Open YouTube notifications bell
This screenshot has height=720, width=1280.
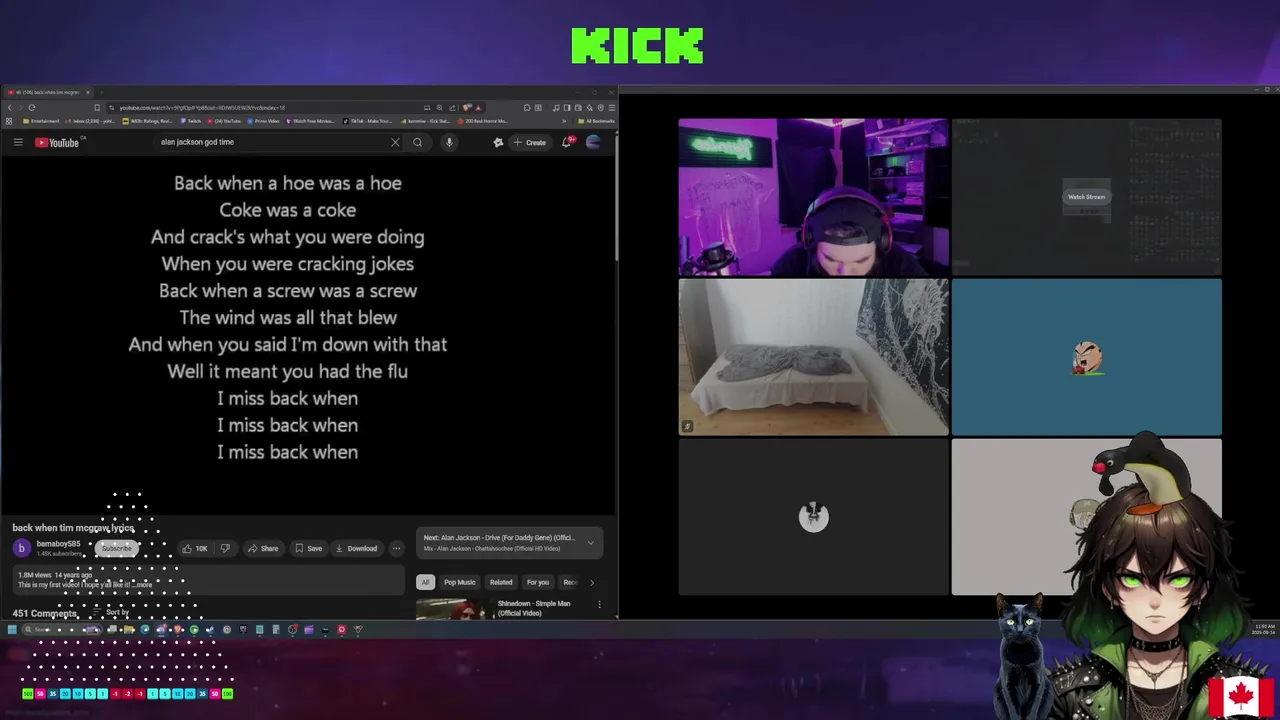click(567, 142)
